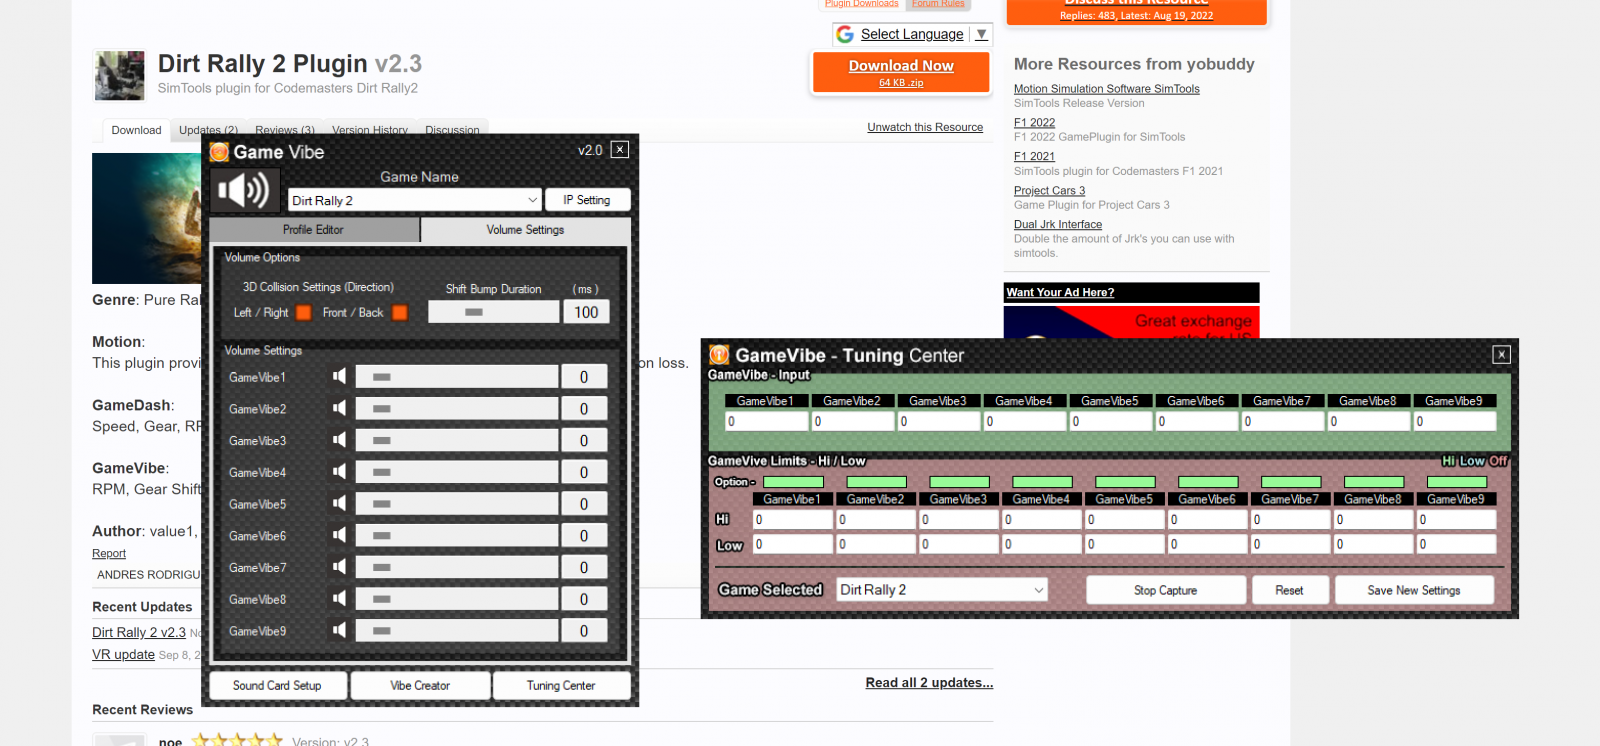Click the Reset button in Tuning Center
1600x746 pixels.
pyautogui.click(x=1290, y=590)
